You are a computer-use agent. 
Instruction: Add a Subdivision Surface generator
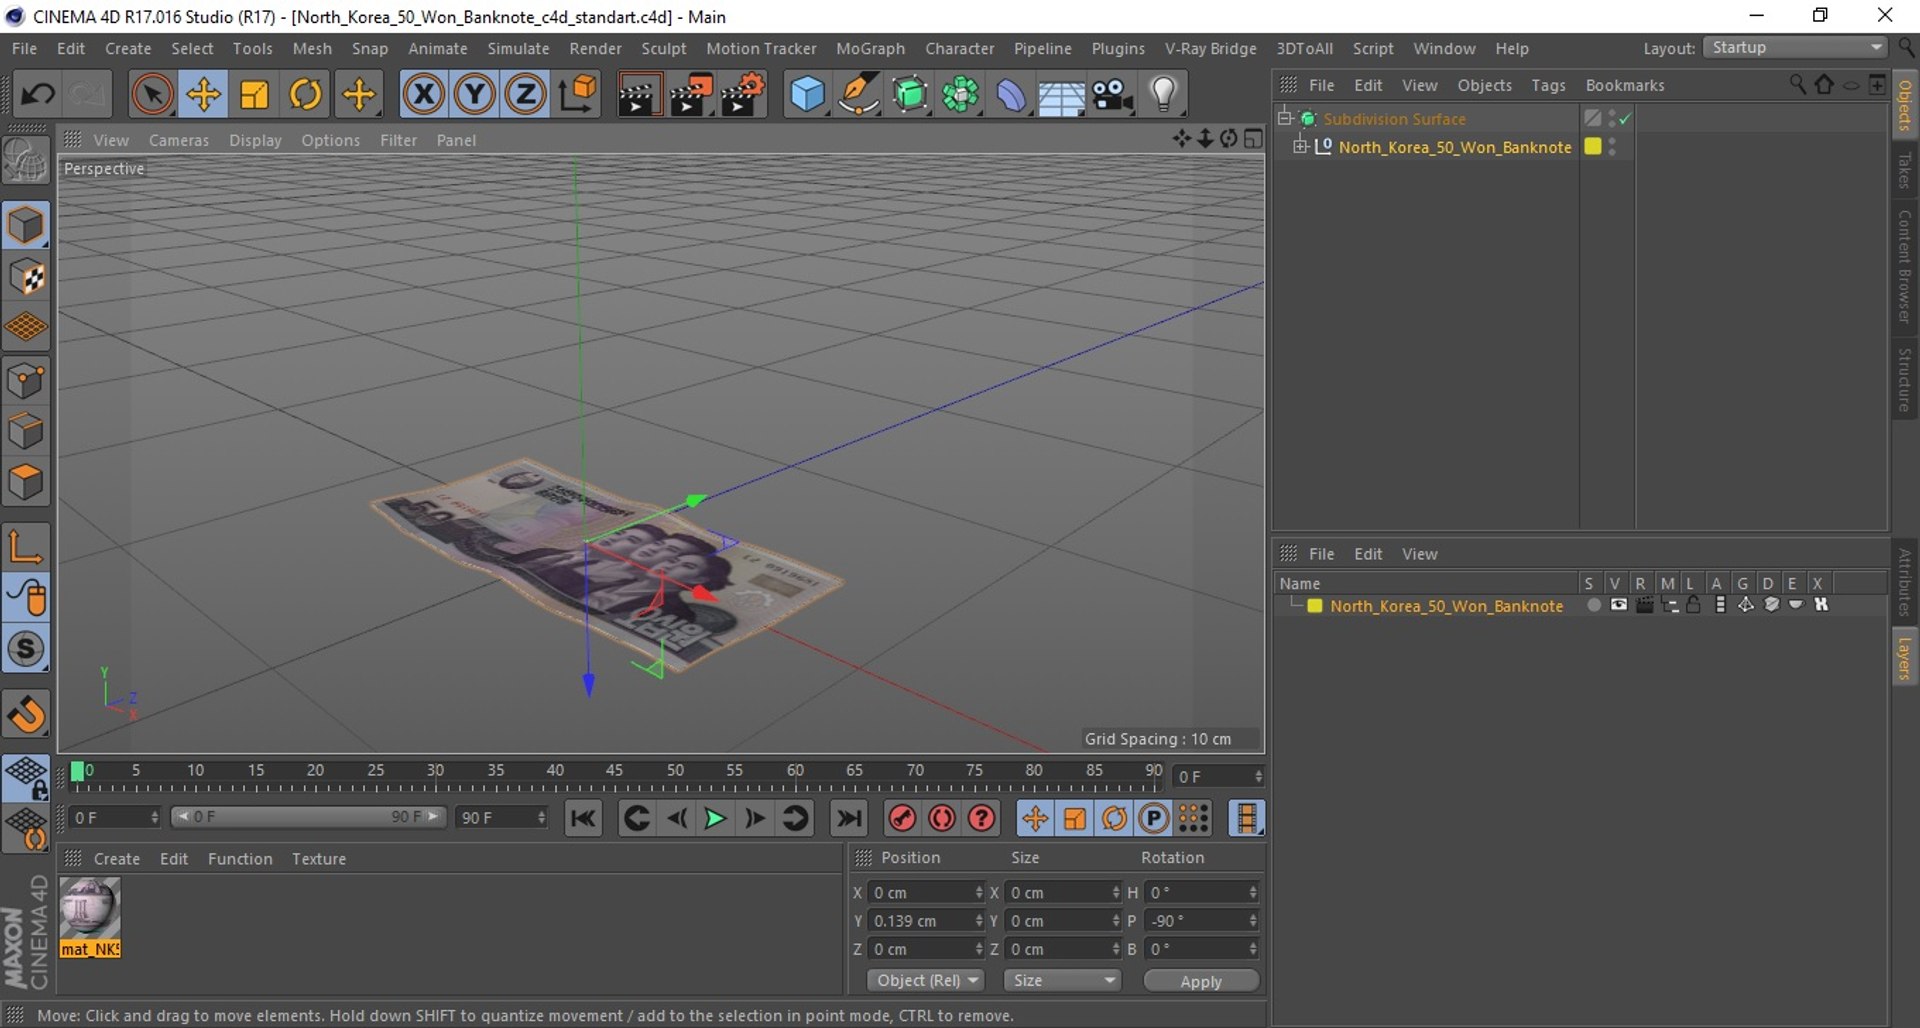point(909,95)
